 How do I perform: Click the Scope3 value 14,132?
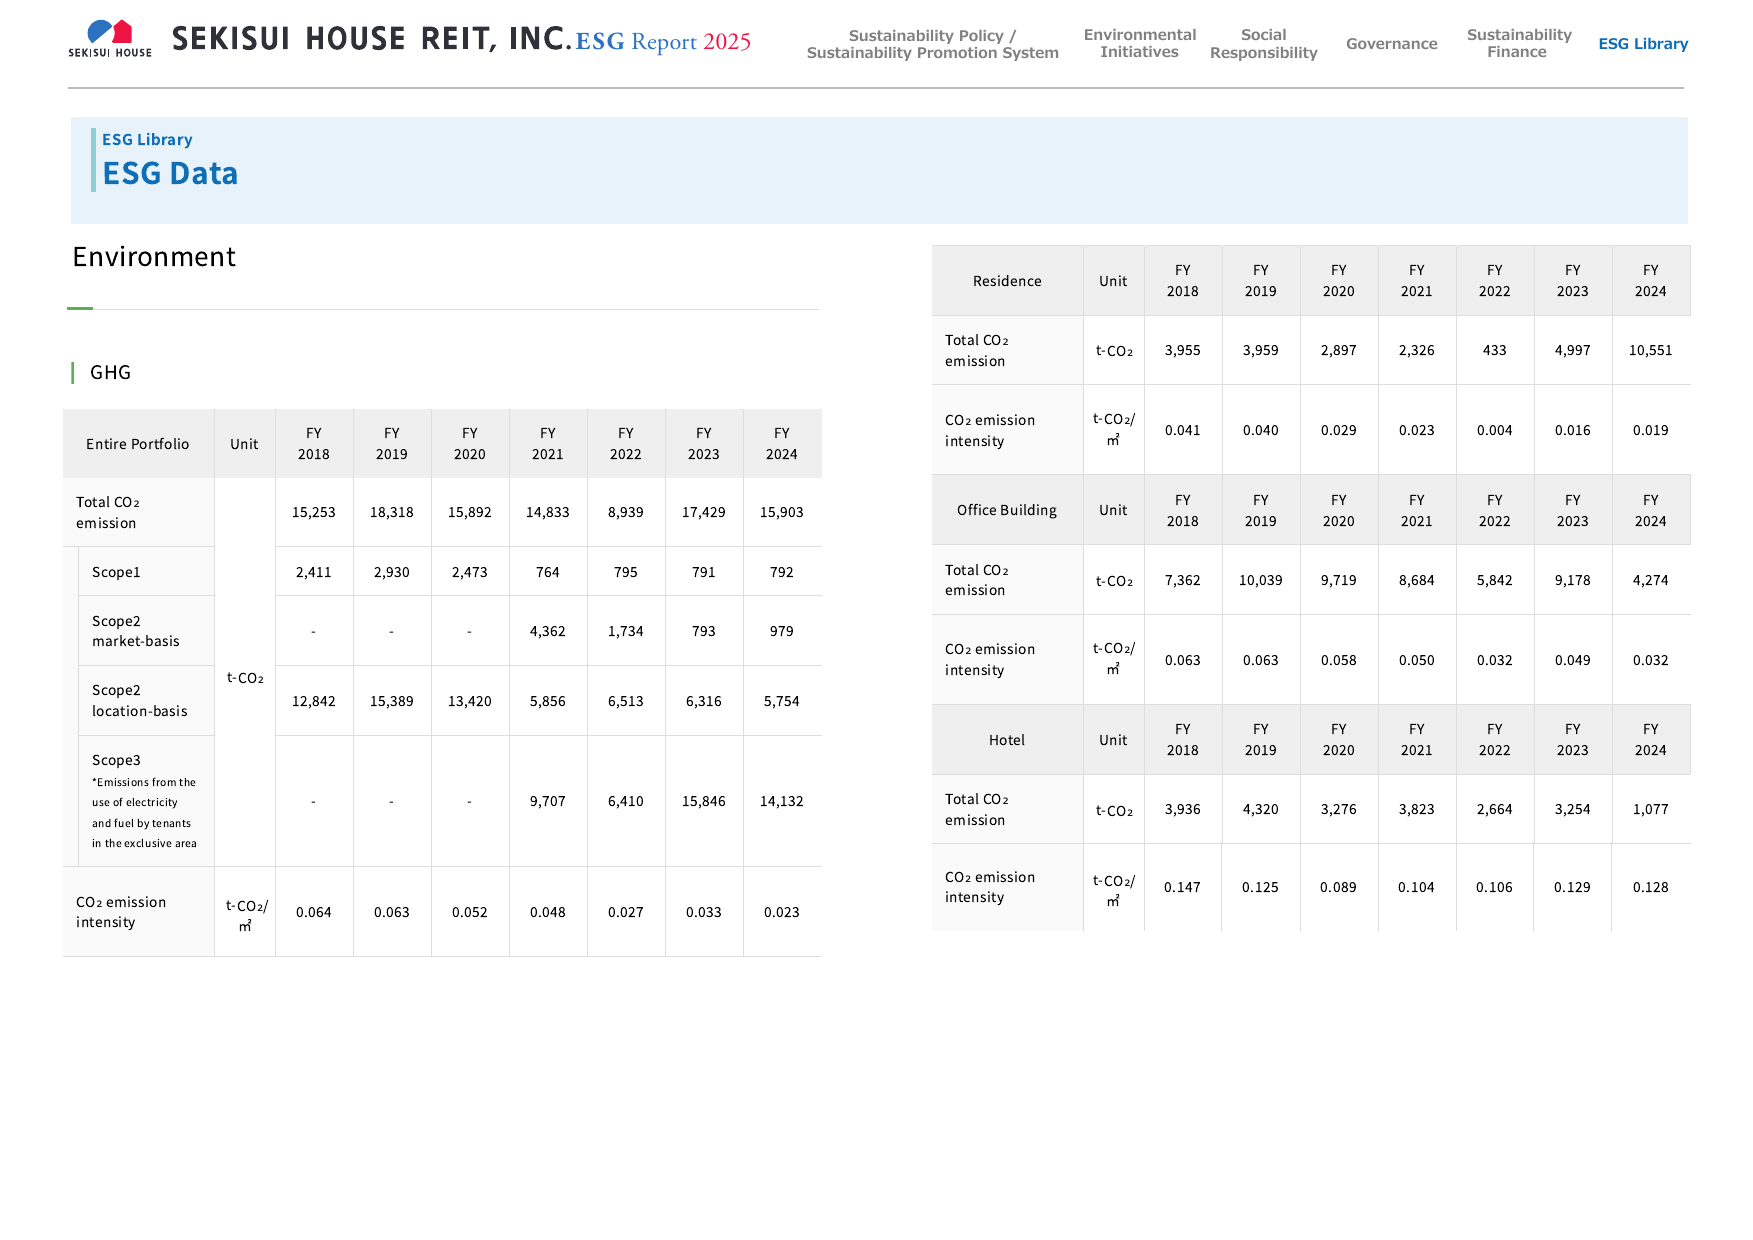point(782,801)
